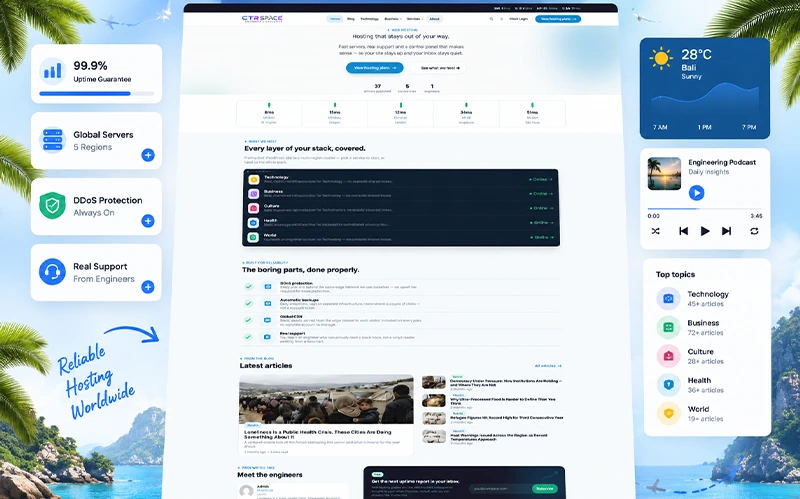Click the Global Servers stack icon
This screenshot has height=499, width=800.
click(53, 140)
